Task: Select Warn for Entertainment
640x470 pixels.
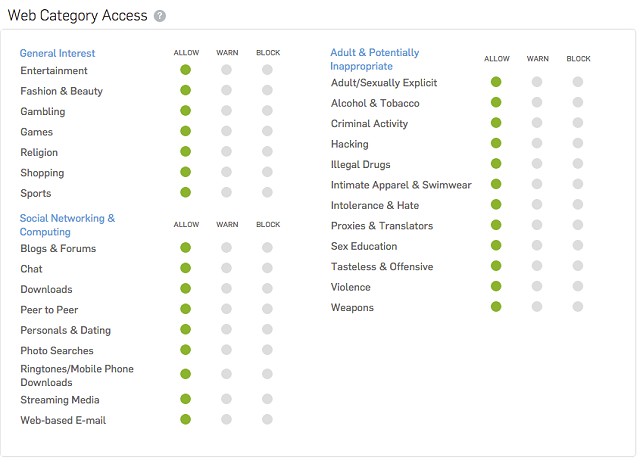Action: (226, 70)
